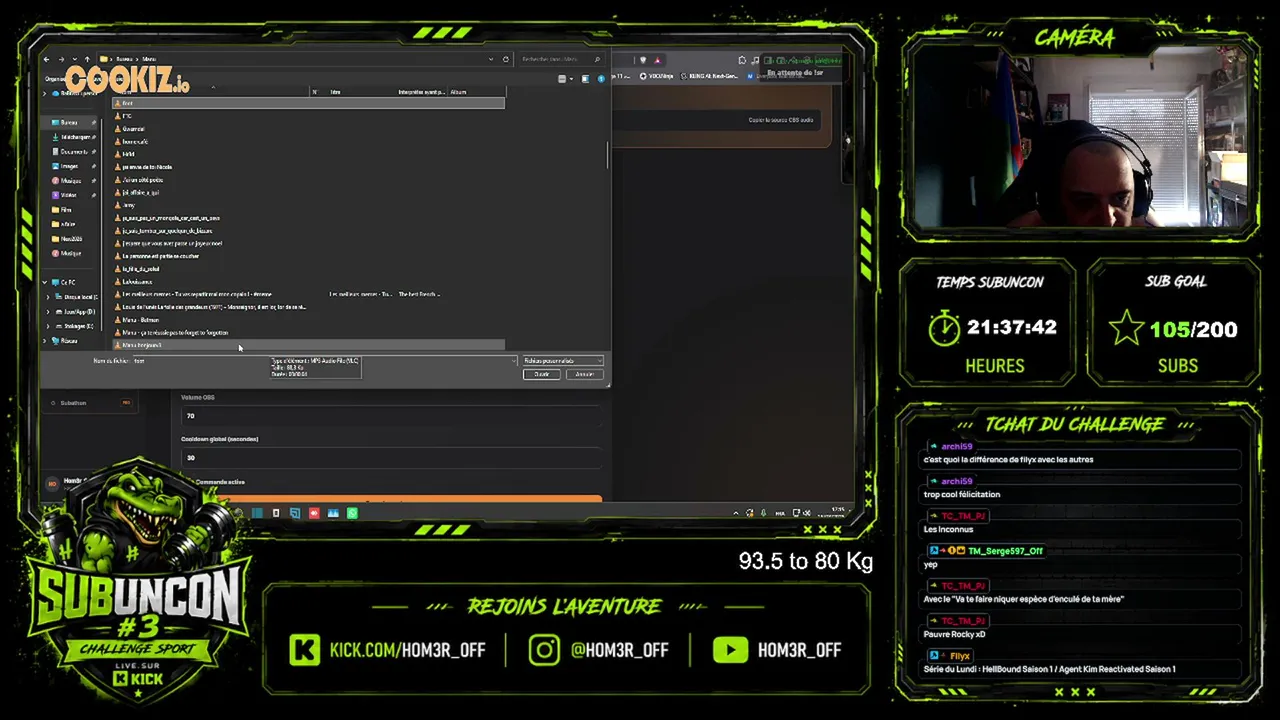Image resolution: width=1280 pixels, height=720 pixels.
Task: Open the red taskbar app icon
Action: (x=314, y=513)
